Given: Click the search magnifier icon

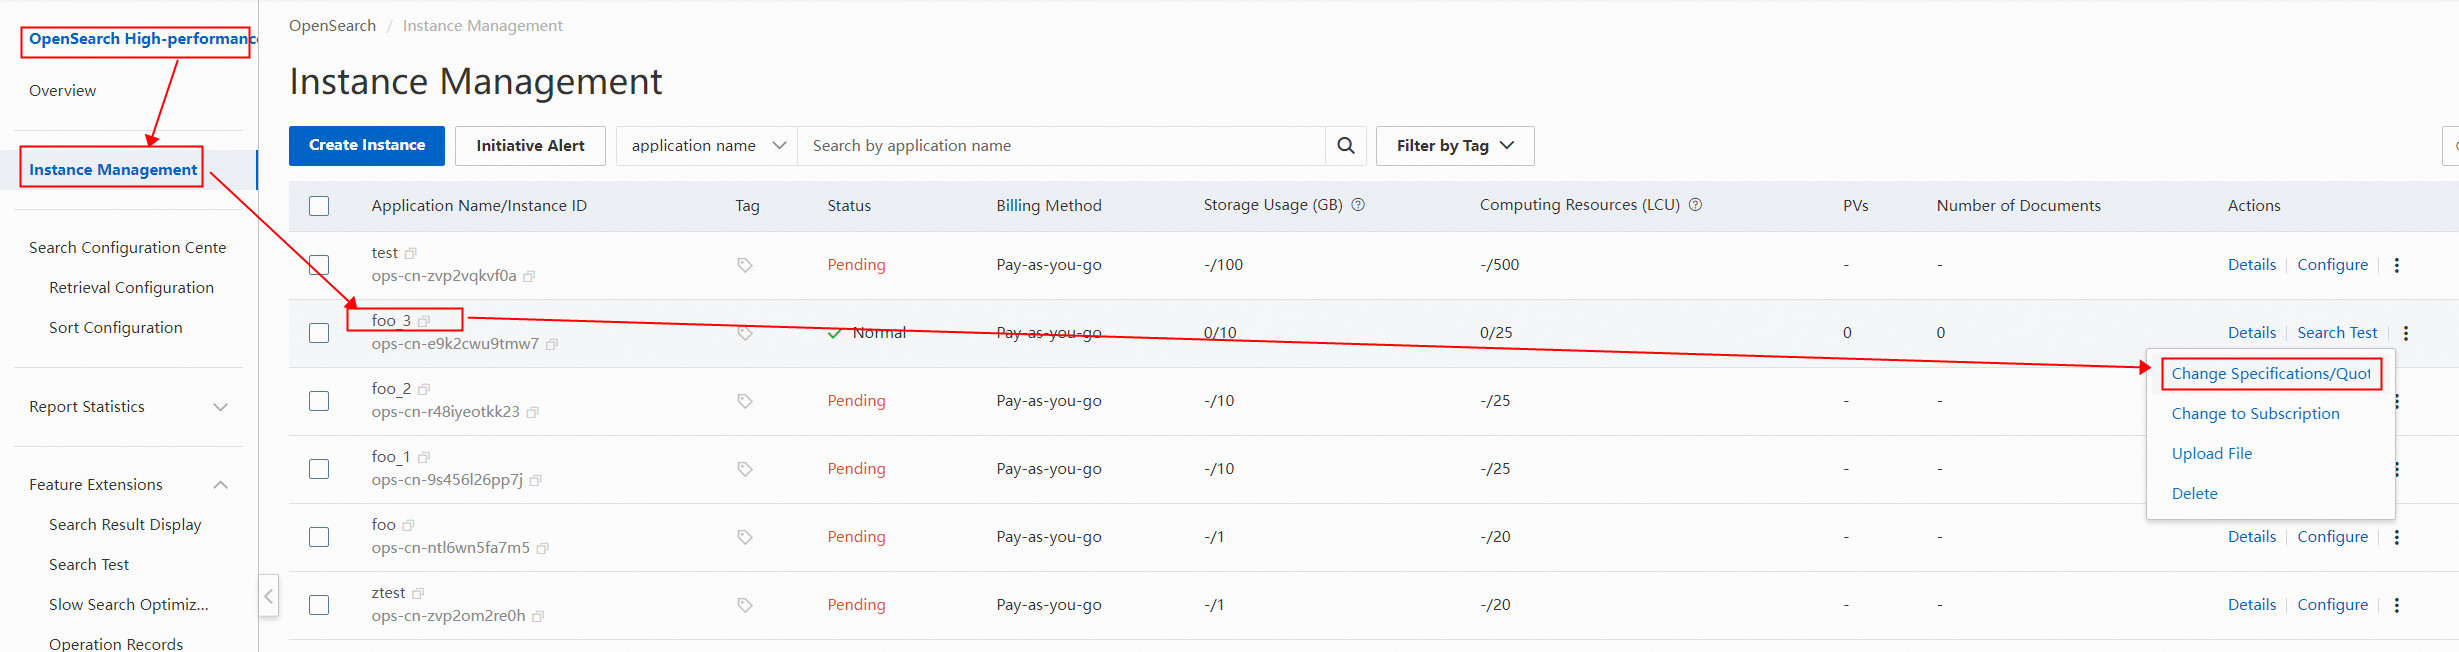Looking at the screenshot, I should (1345, 146).
